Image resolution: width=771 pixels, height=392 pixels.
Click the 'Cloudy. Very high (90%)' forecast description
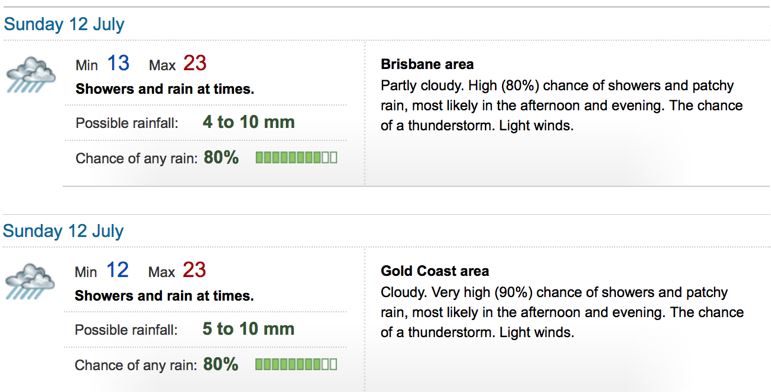[x=562, y=312]
